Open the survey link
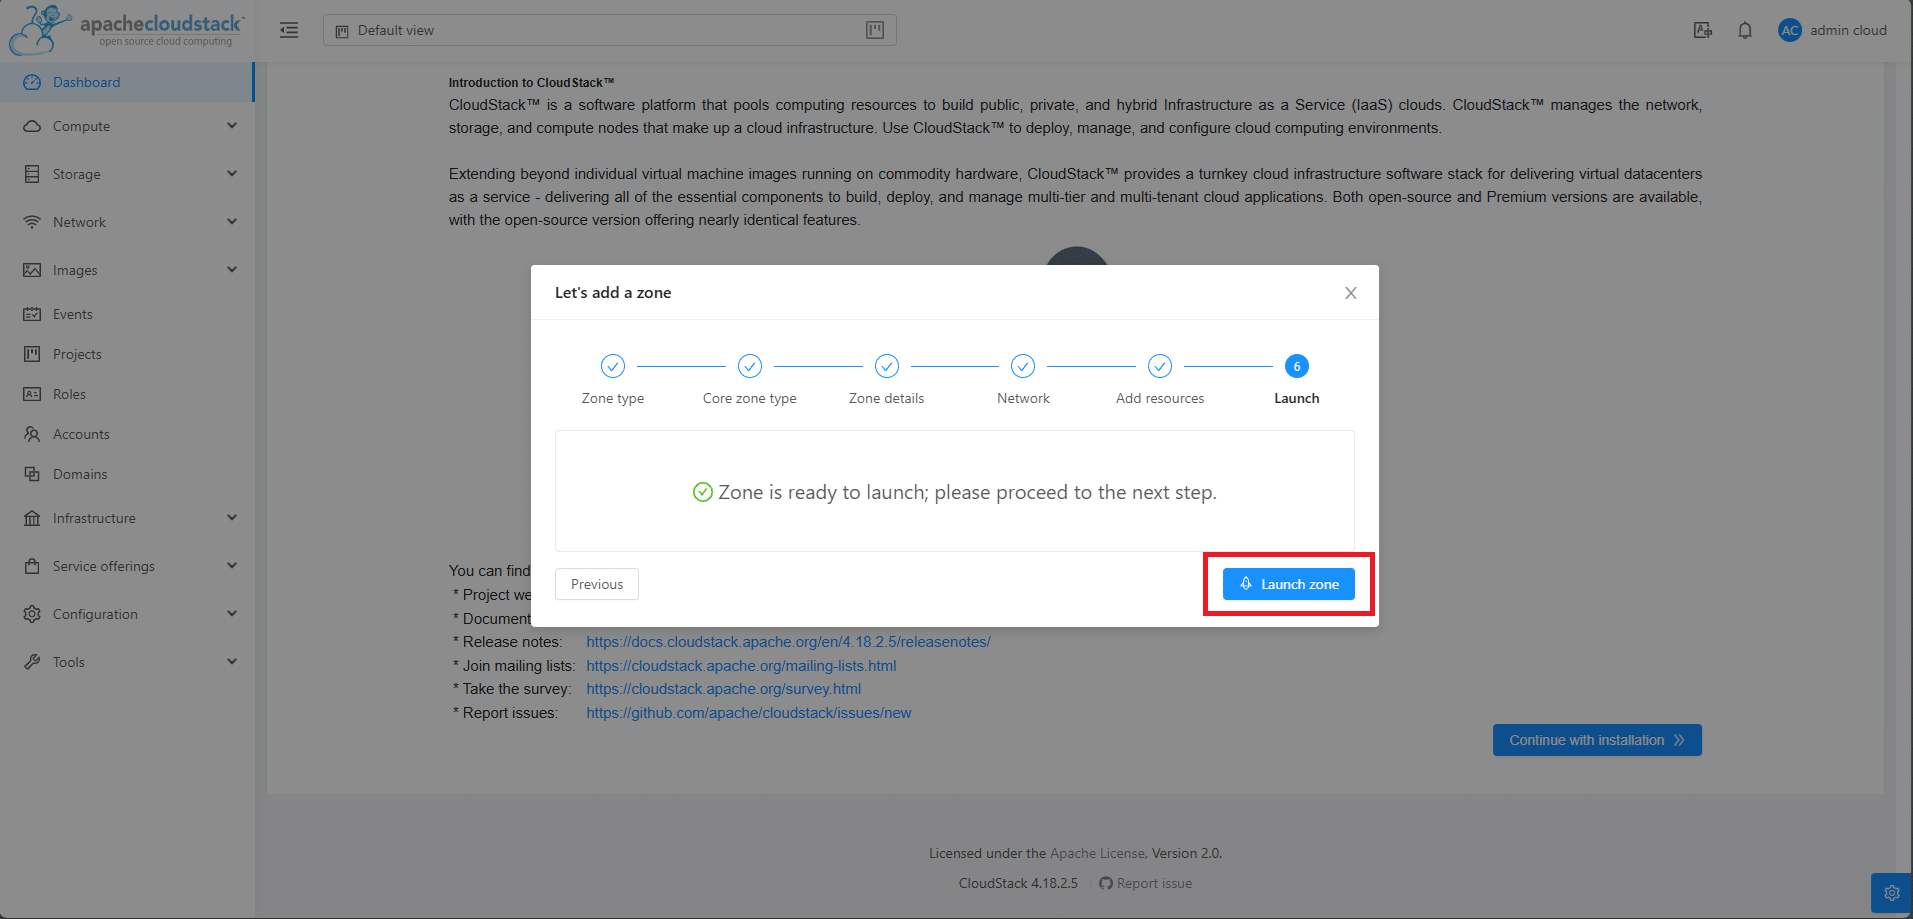1913x919 pixels. click(x=723, y=689)
